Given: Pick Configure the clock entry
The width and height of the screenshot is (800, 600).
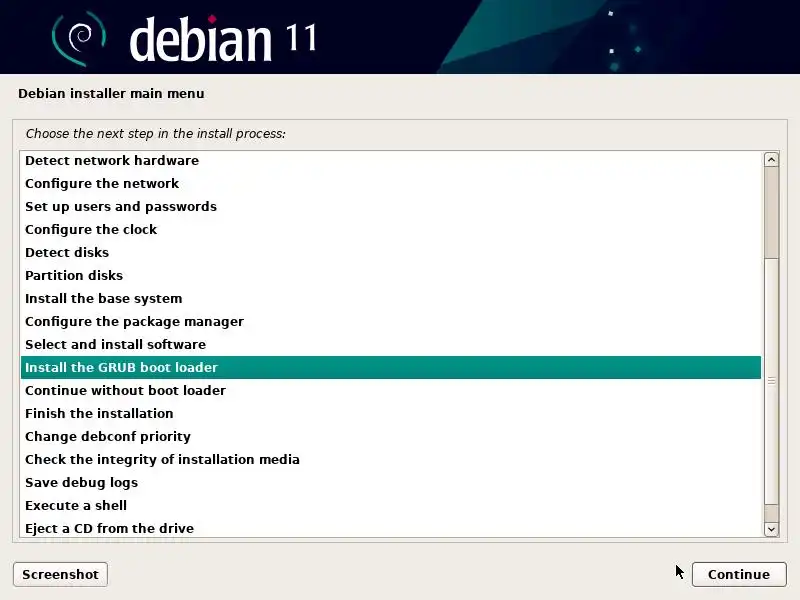Looking at the screenshot, I should click(391, 230).
